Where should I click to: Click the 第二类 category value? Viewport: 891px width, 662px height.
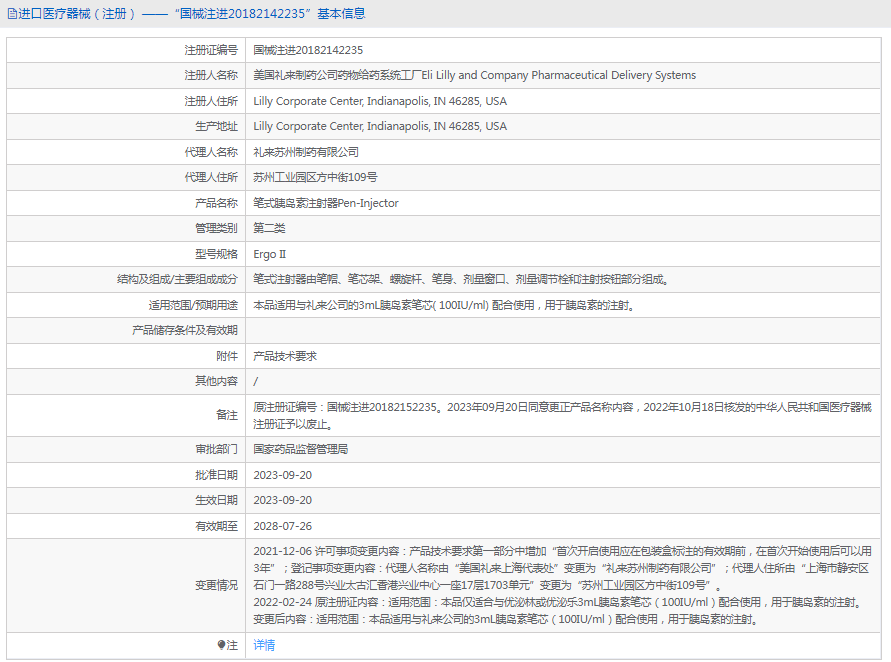tap(269, 228)
